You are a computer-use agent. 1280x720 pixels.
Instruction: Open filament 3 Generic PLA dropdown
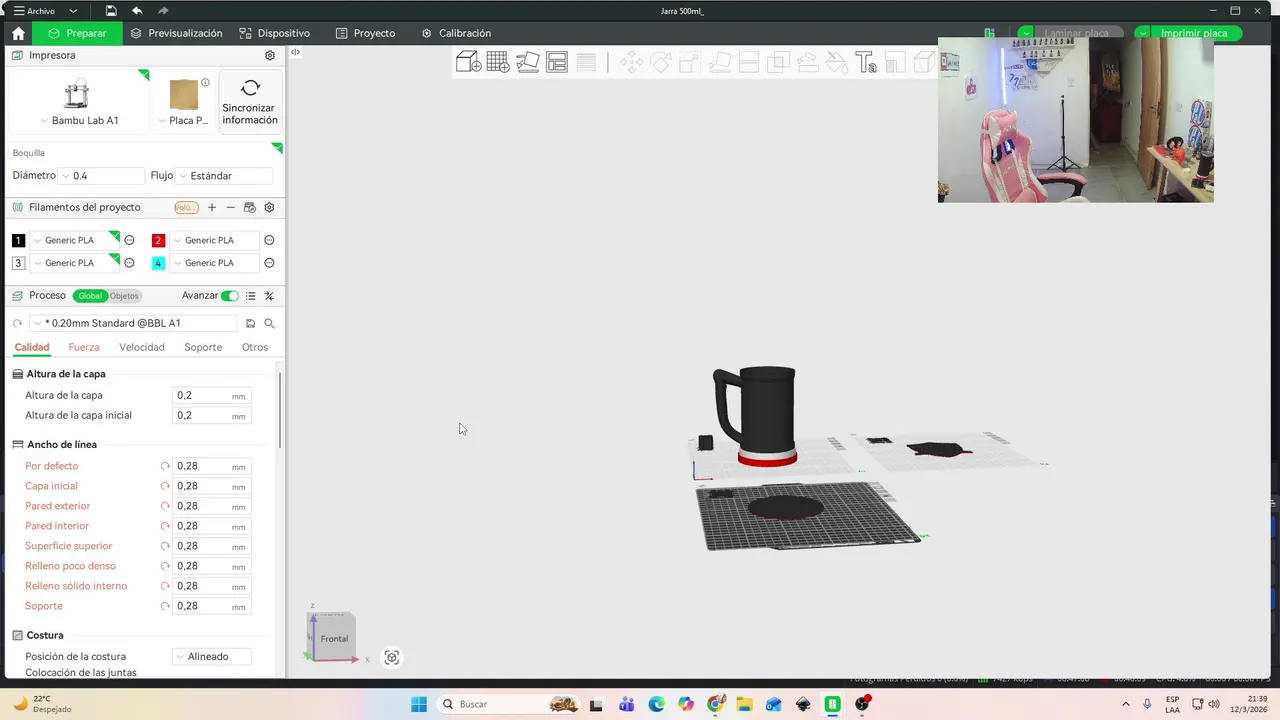pyautogui.click(x=74, y=263)
